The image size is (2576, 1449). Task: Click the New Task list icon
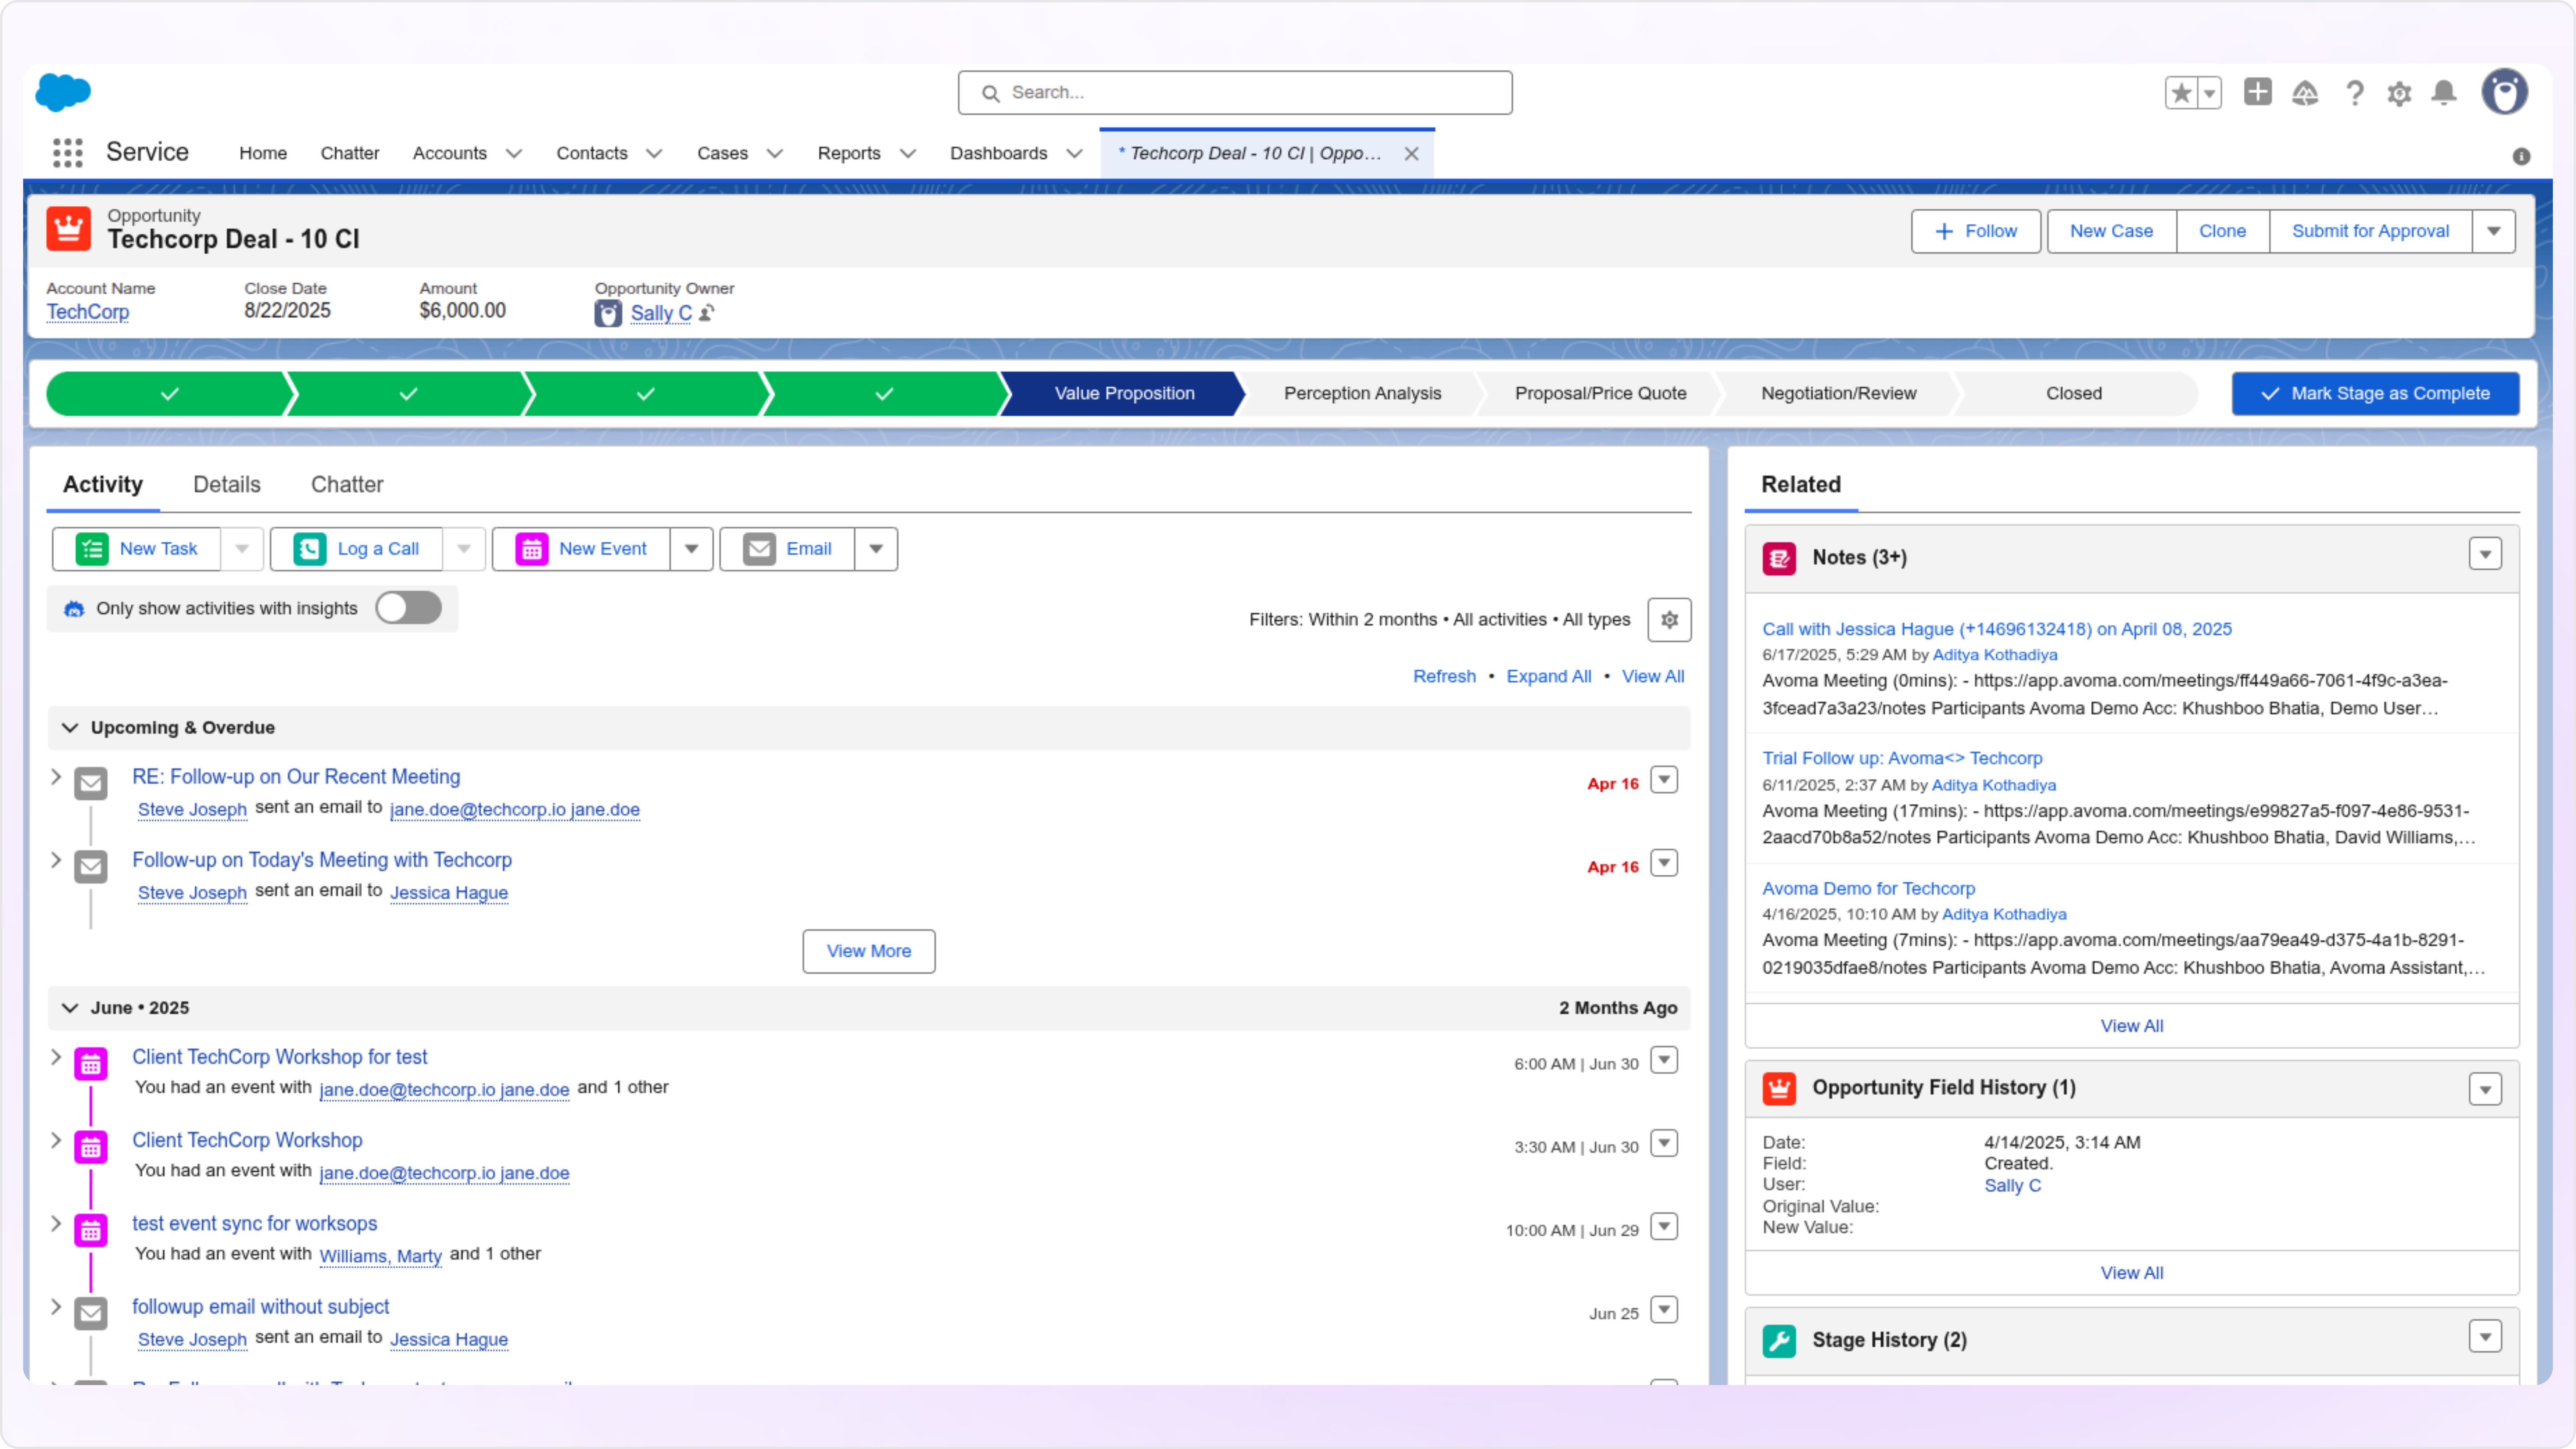pos(92,549)
